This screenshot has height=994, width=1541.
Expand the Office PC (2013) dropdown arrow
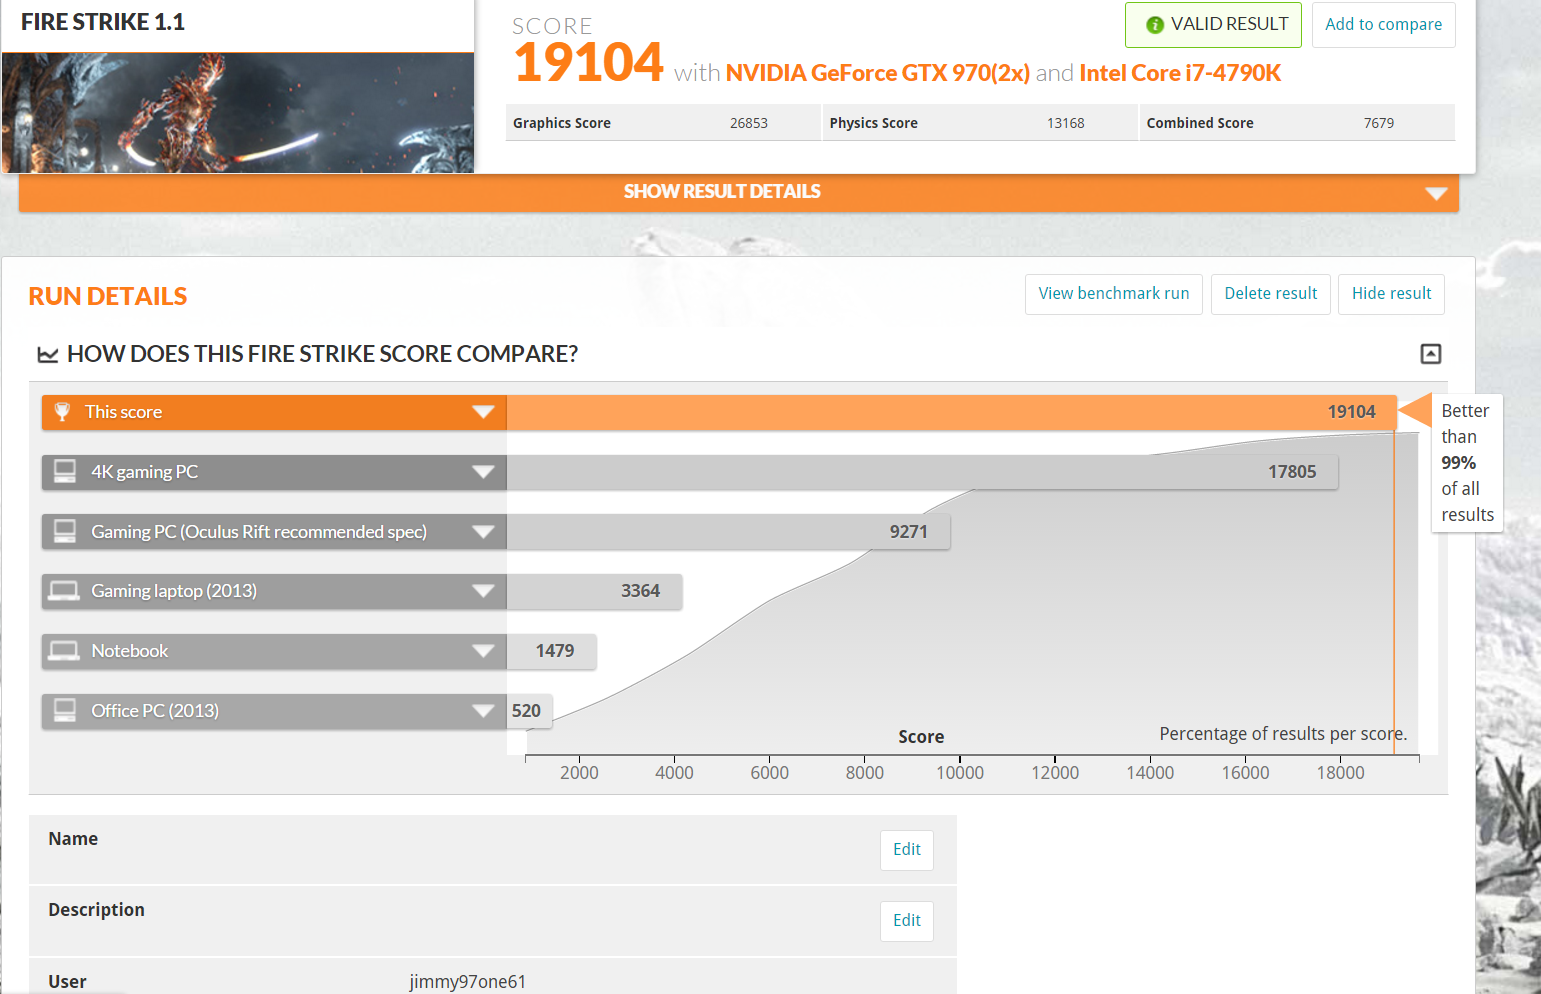point(483,711)
